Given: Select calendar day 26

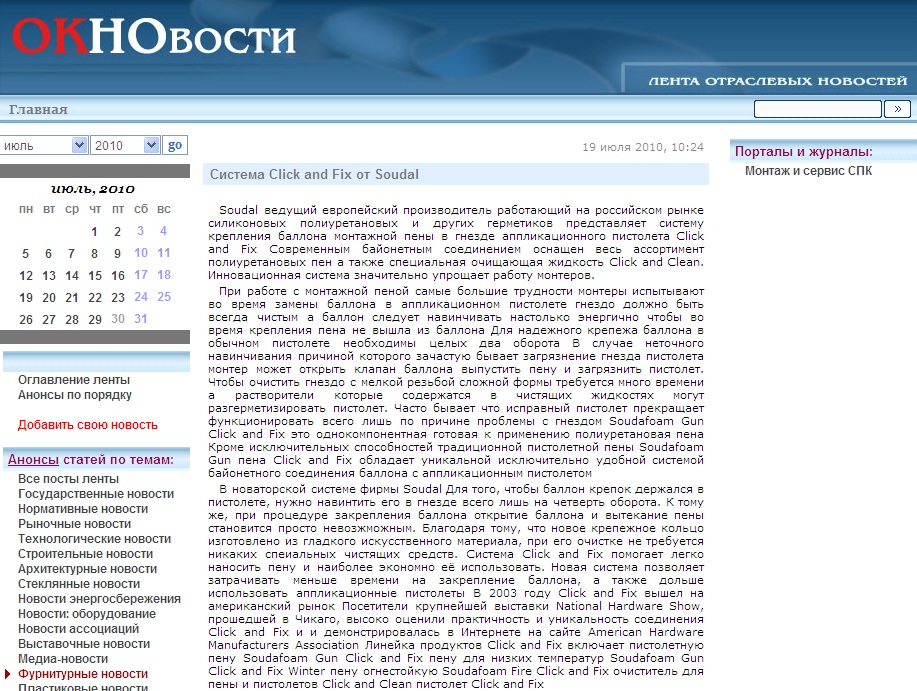Looking at the screenshot, I should 26,320.
